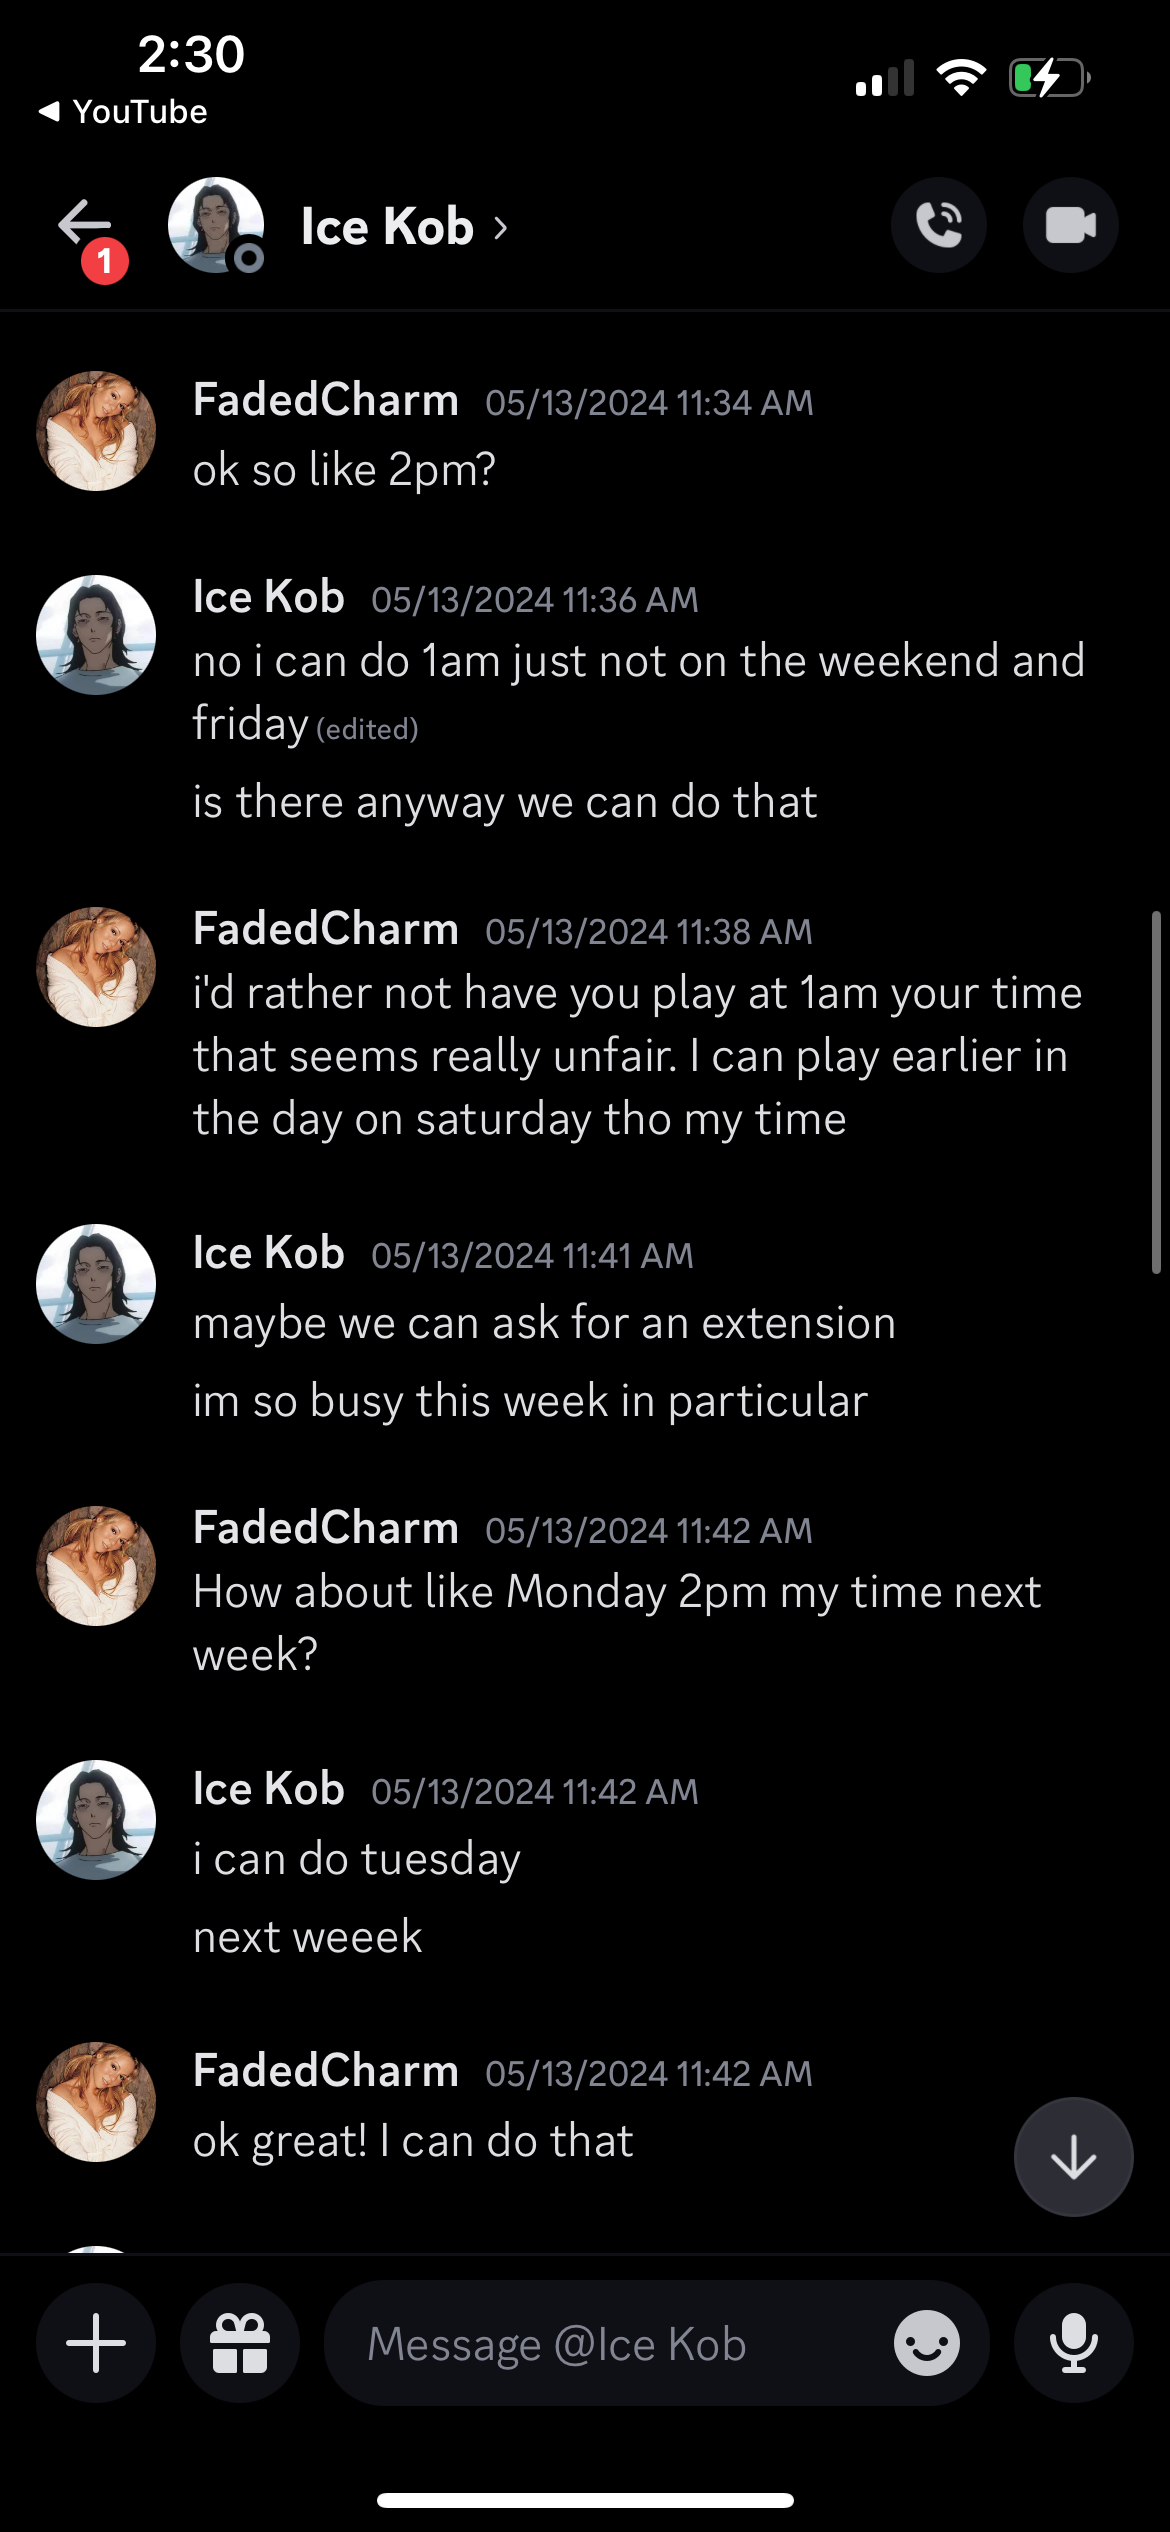This screenshot has height=2532, width=1170.
Task: Tap the microphone voice message icon
Action: pos(1074,2343)
